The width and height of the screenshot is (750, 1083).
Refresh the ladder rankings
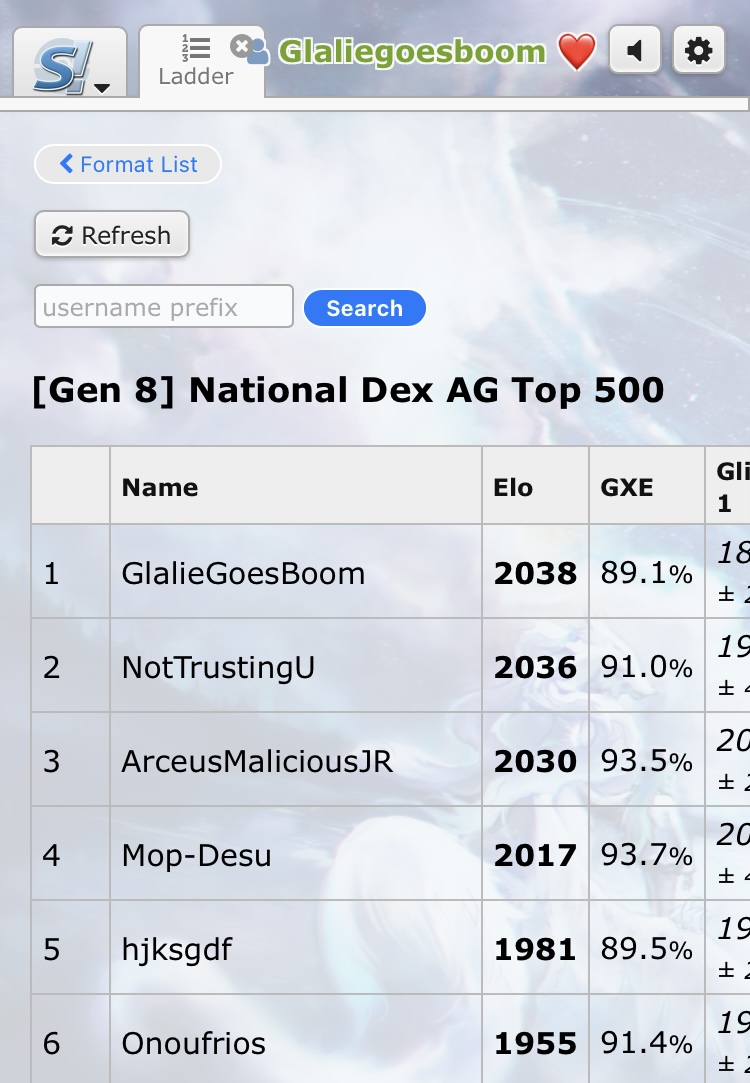(112, 235)
